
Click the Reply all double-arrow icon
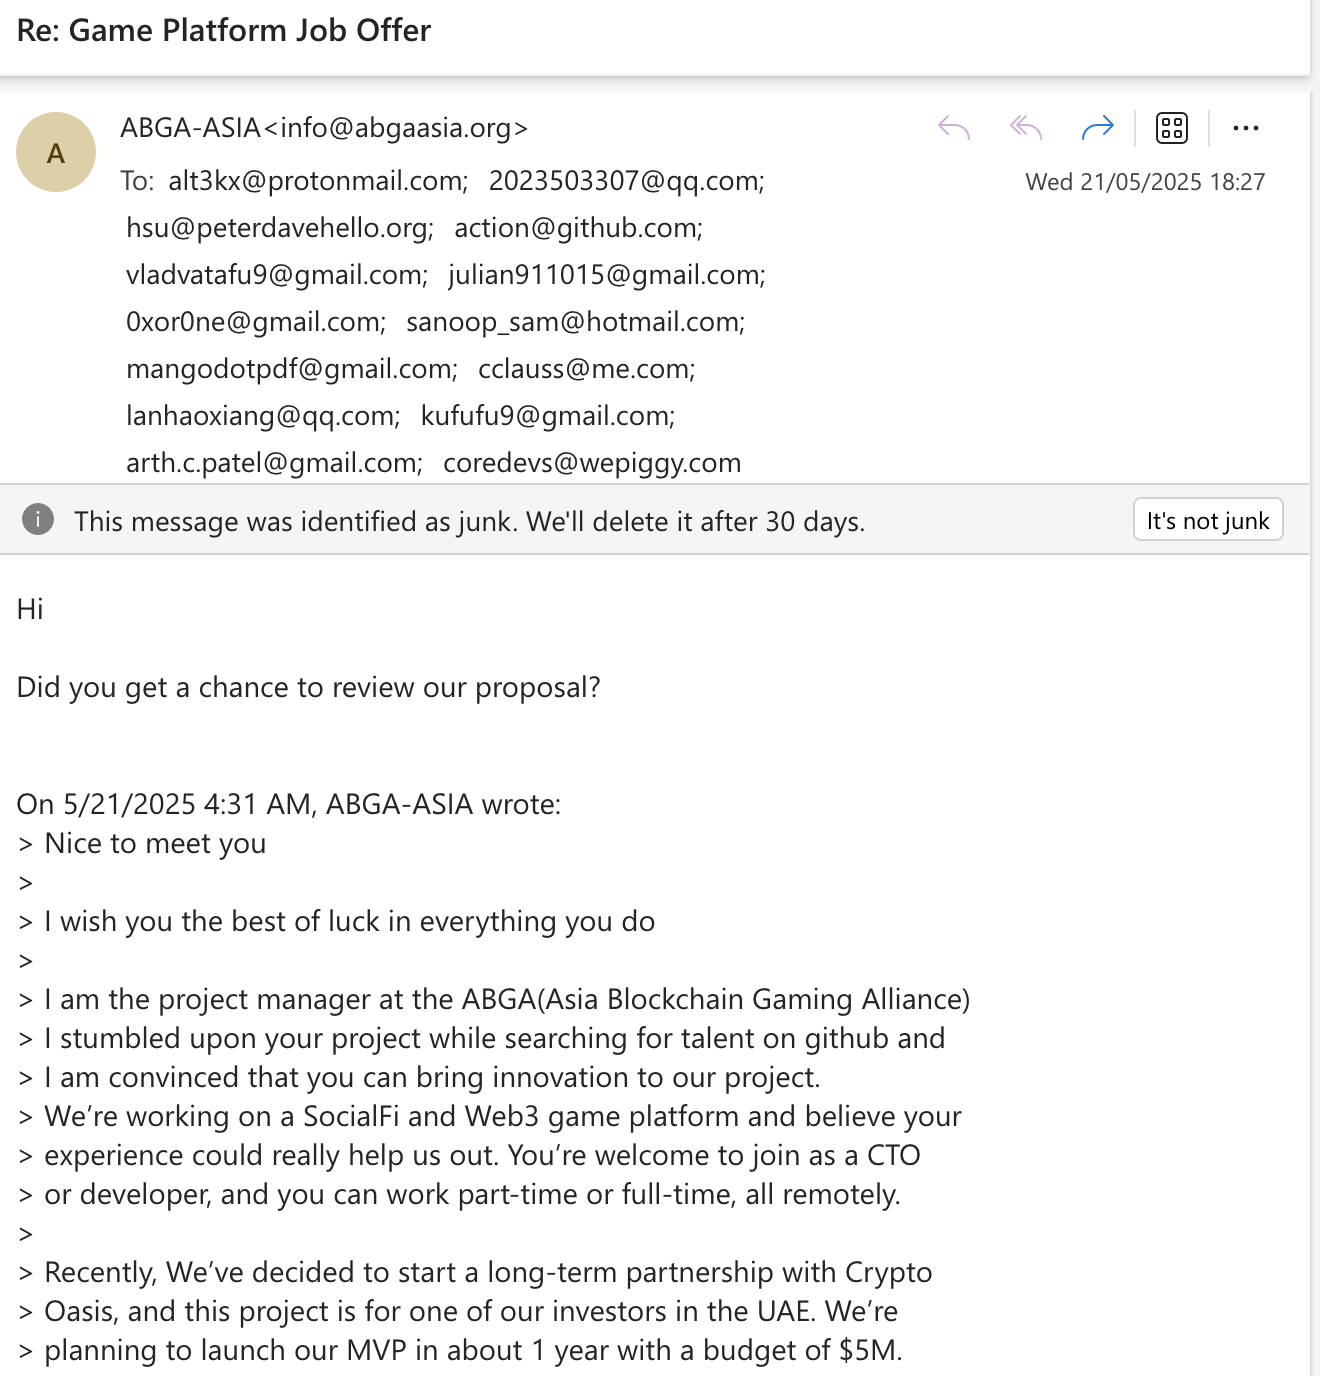pyautogui.click(x=1026, y=128)
